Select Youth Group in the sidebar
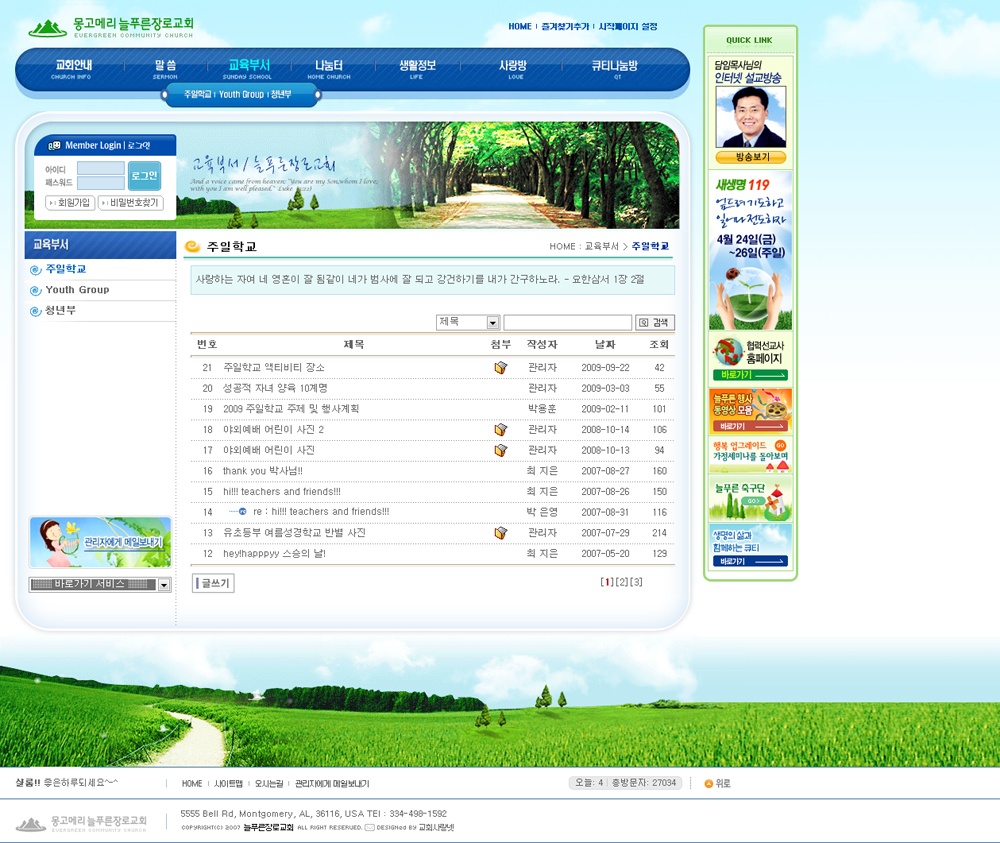 point(77,290)
